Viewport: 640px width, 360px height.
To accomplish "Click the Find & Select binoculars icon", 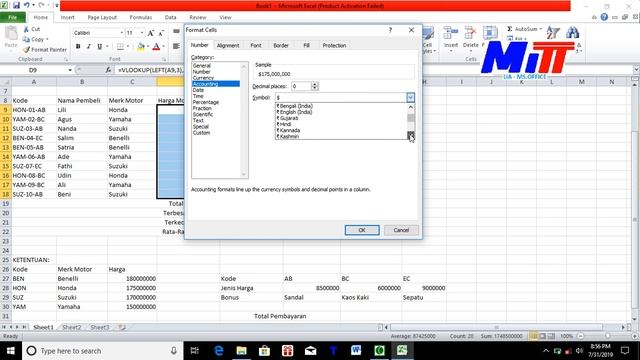I will point(573,33).
